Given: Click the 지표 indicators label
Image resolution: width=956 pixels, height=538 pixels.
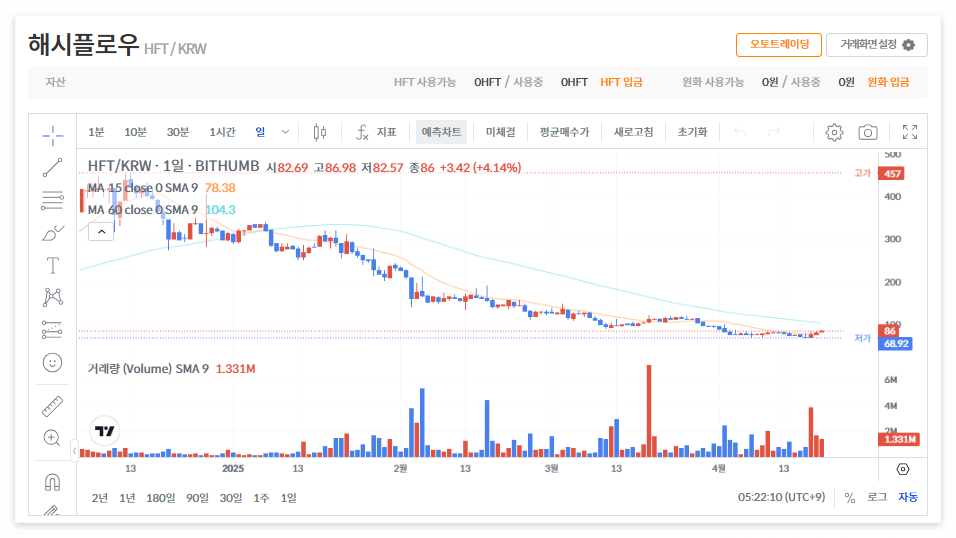Looking at the screenshot, I should coord(387,132).
